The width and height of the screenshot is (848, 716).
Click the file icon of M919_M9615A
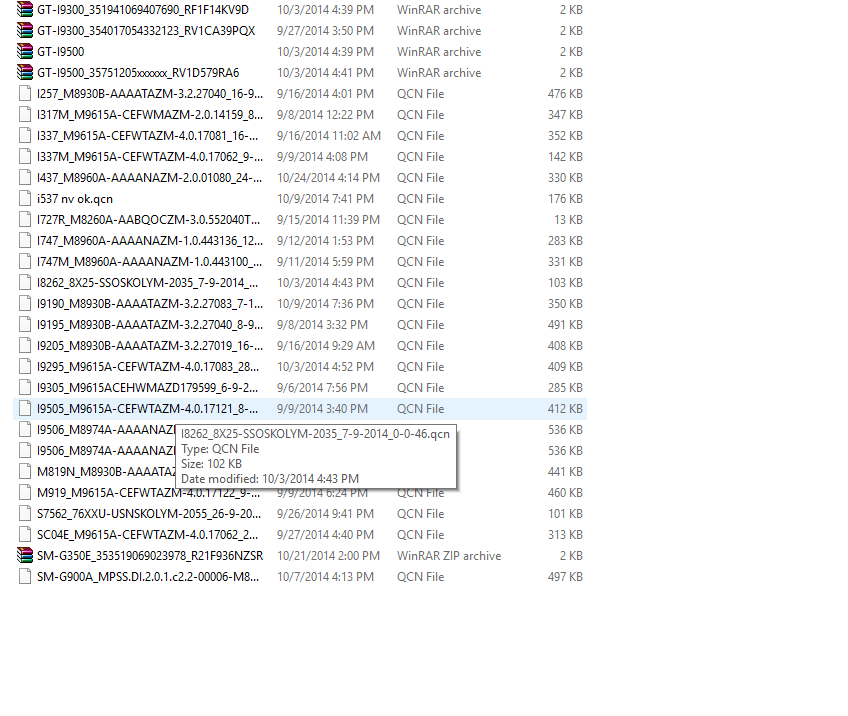[25, 493]
